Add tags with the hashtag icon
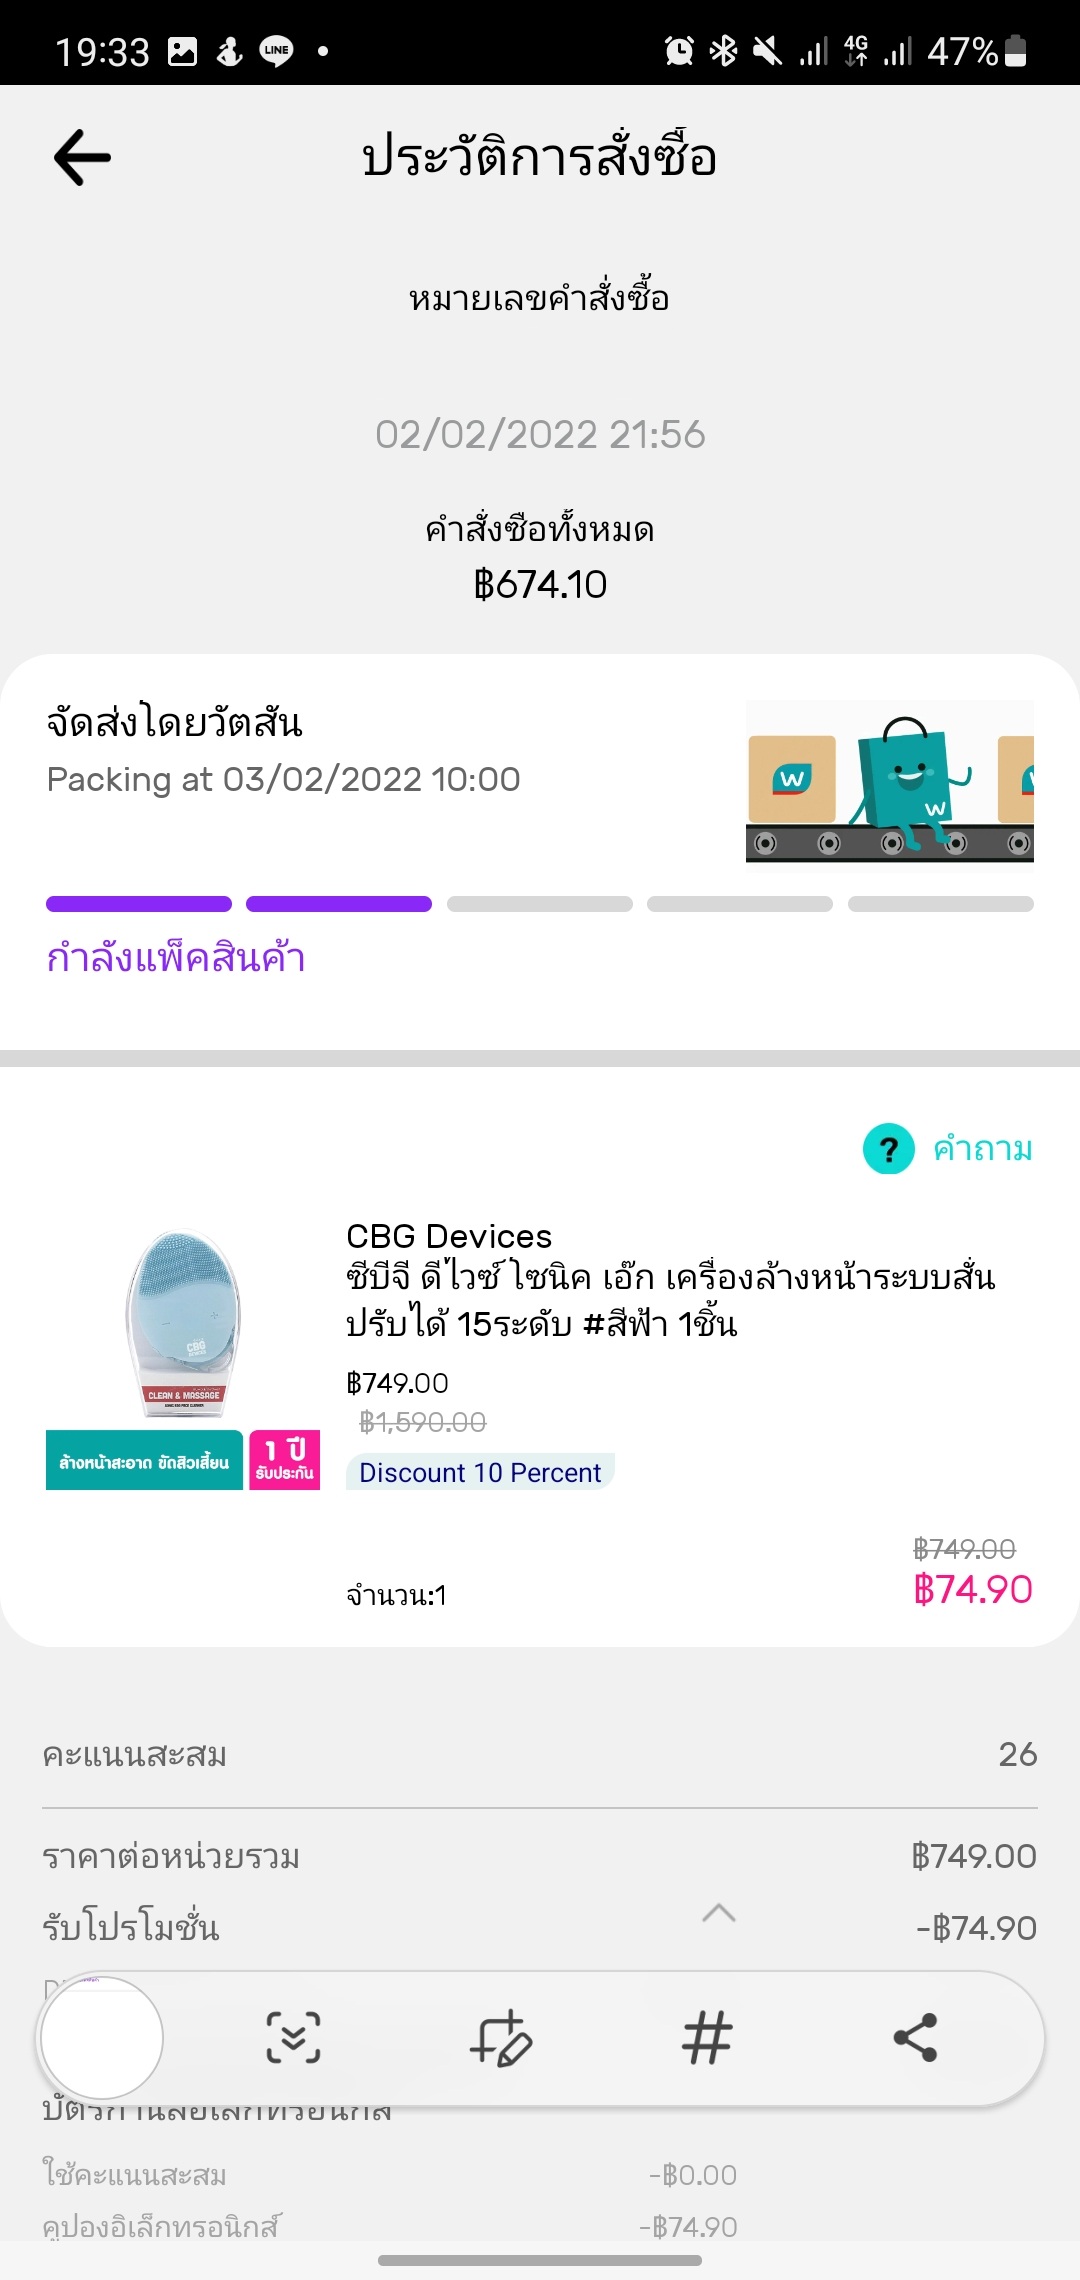The width and height of the screenshot is (1080, 2280). click(707, 2037)
